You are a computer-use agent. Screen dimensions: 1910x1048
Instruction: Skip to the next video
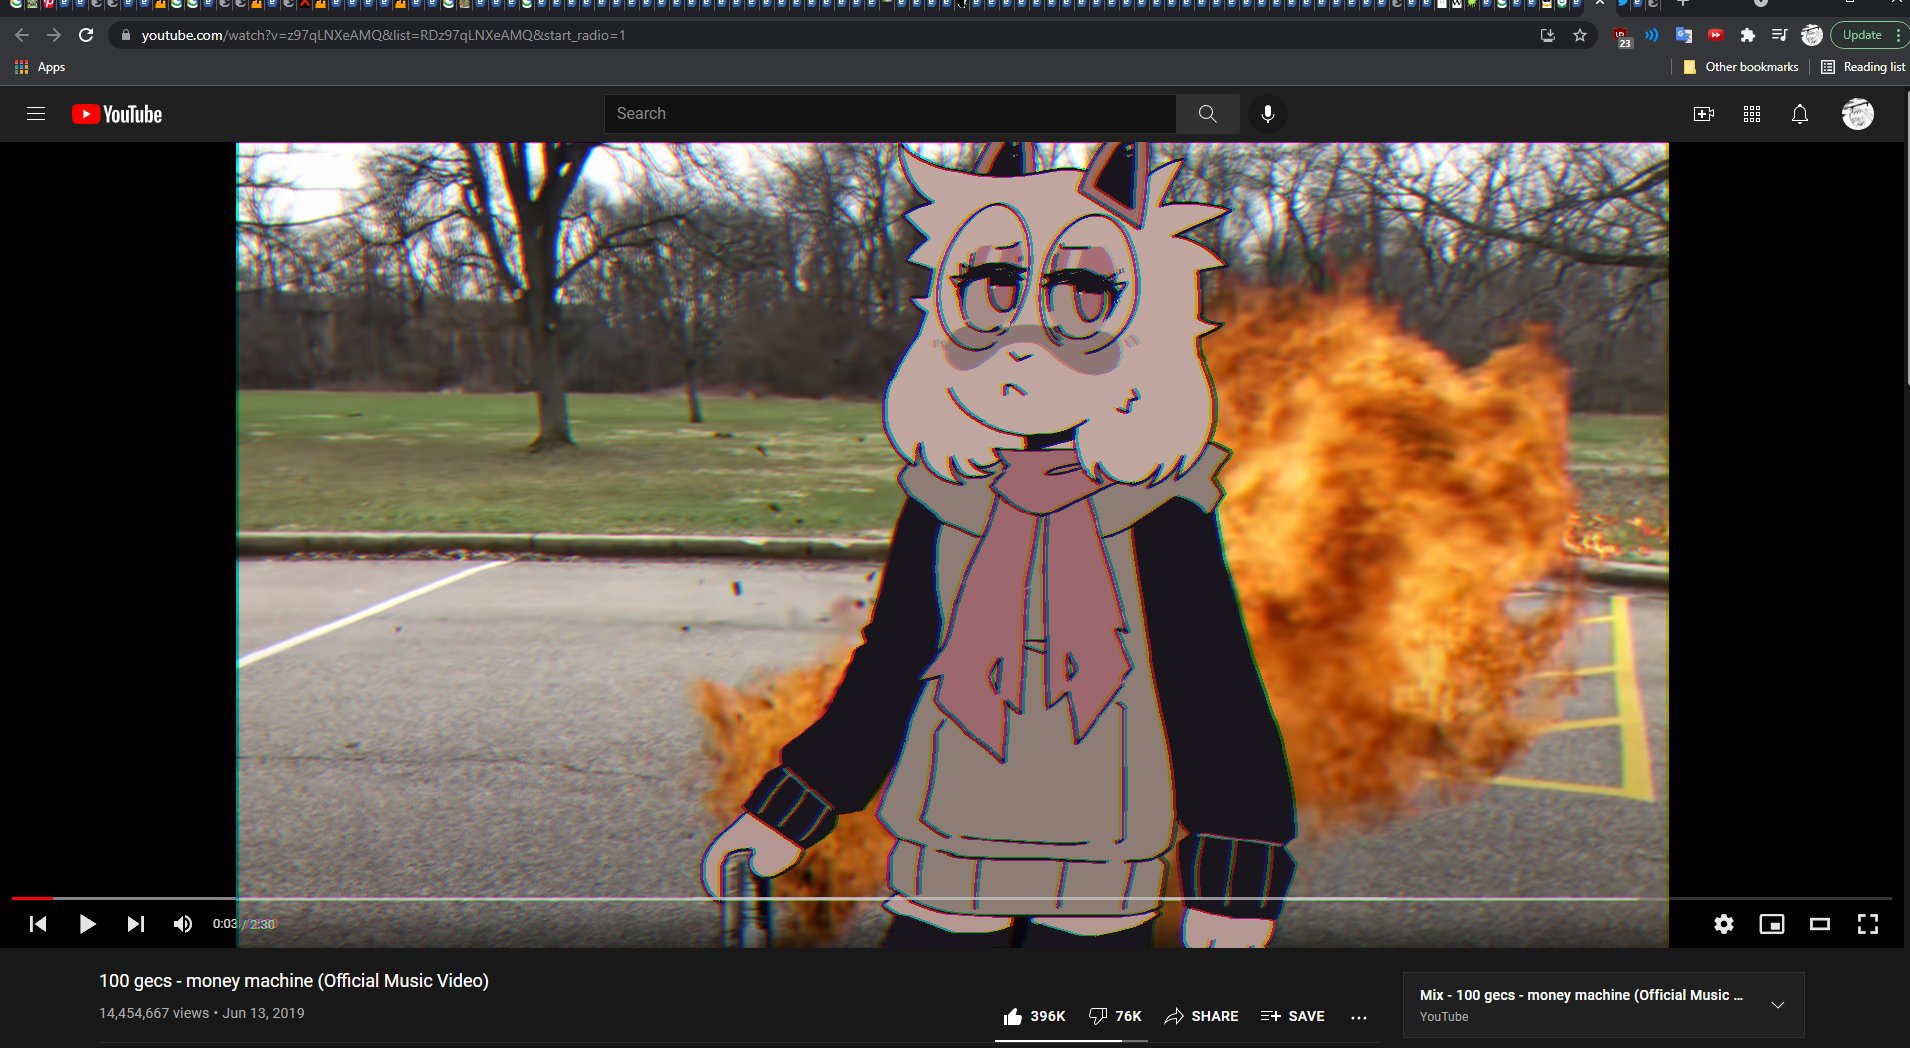point(136,924)
